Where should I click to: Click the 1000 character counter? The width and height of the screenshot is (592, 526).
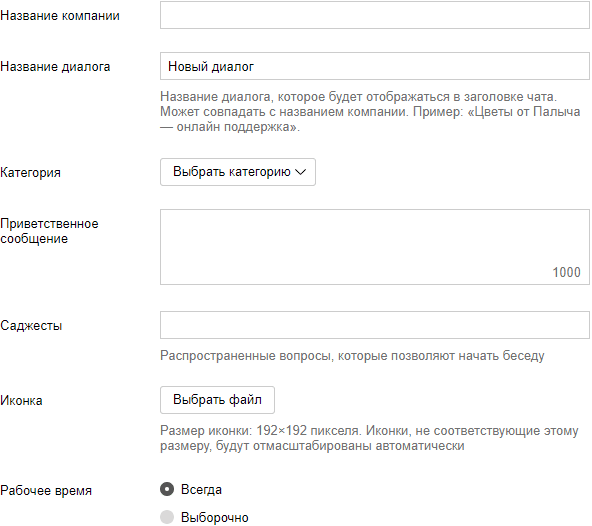(566, 272)
